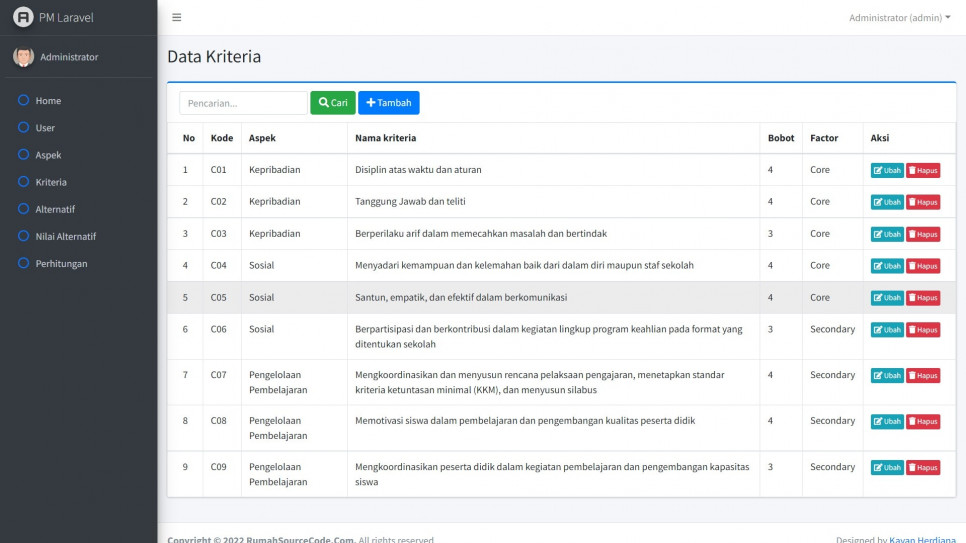Click the Data Kriteria page heading
The height and width of the screenshot is (543, 966).
214,57
